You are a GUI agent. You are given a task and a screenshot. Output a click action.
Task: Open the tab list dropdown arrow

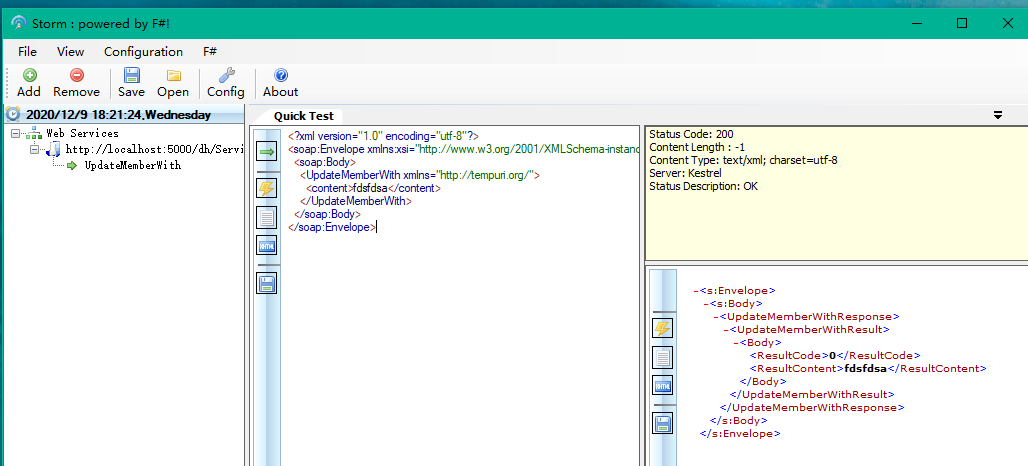tap(998, 115)
